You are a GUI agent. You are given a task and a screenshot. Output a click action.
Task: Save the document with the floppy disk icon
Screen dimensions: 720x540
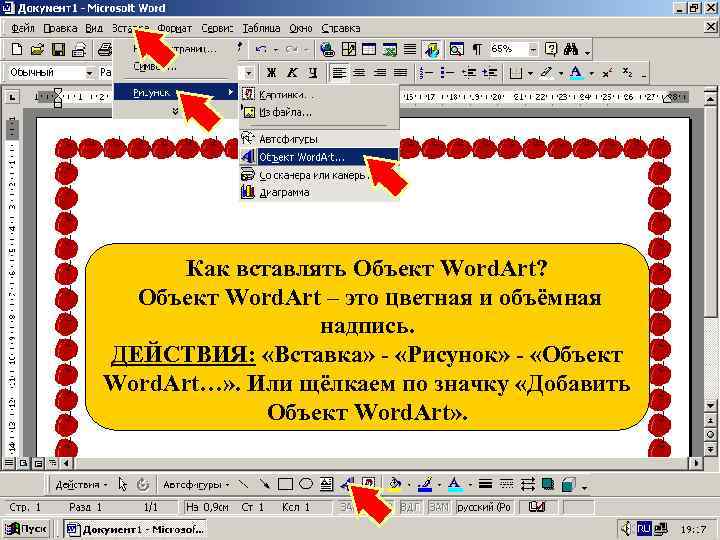[x=58, y=49]
